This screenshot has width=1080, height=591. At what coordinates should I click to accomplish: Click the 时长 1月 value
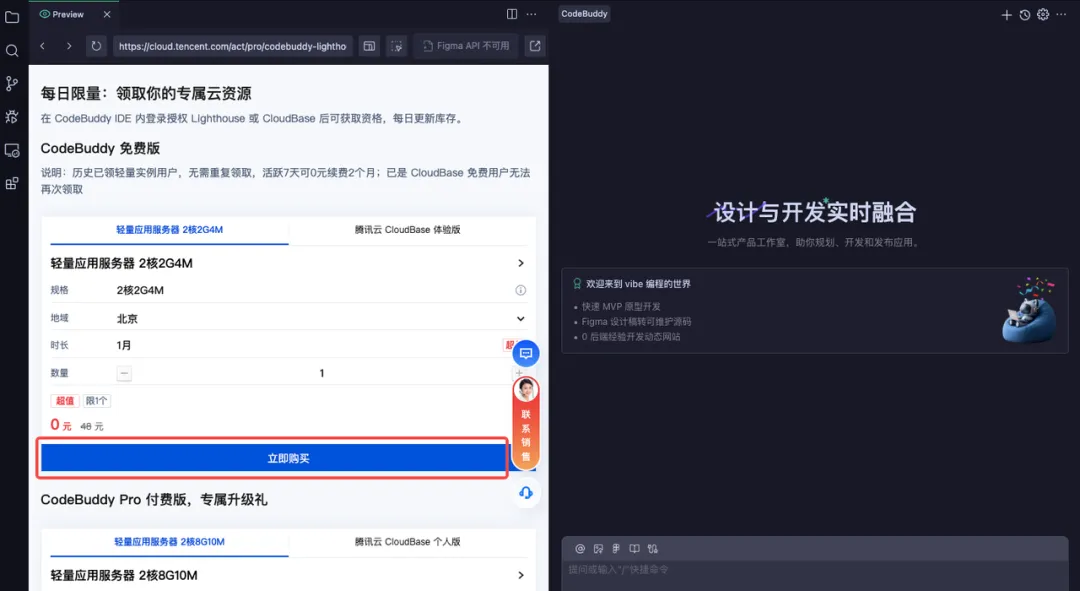click(124, 346)
